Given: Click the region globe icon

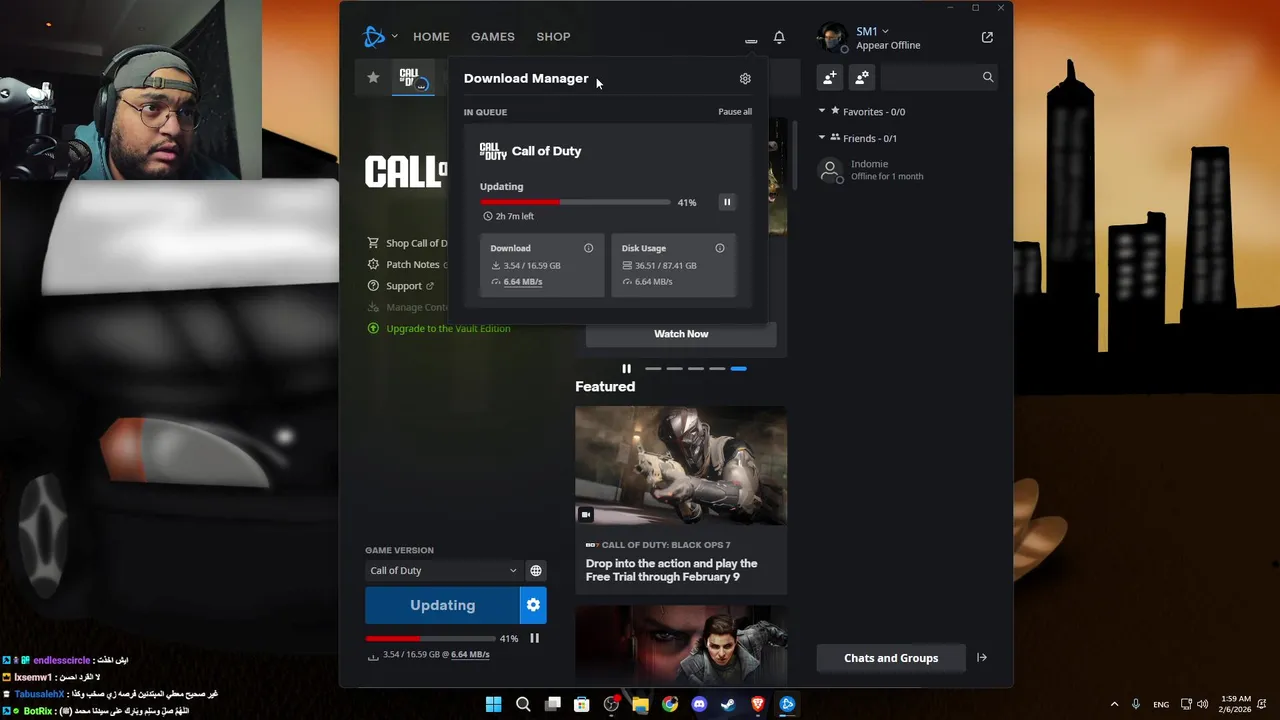Looking at the screenshot, I should click(536, 570).
